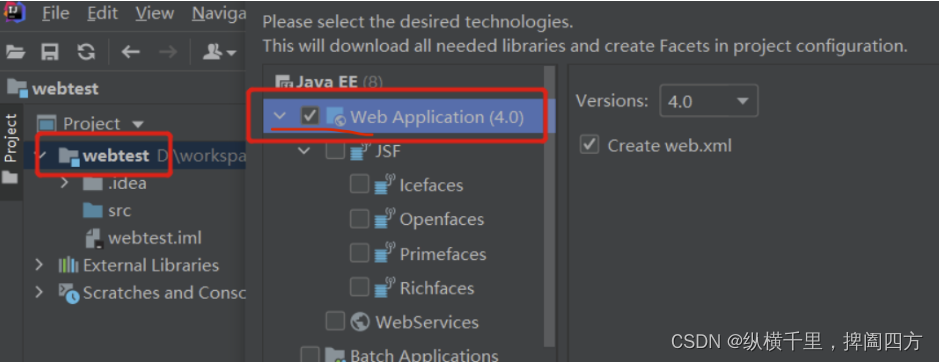Open the Edit menu
This screenshot has height=362, width=939.
pos(101,14)
